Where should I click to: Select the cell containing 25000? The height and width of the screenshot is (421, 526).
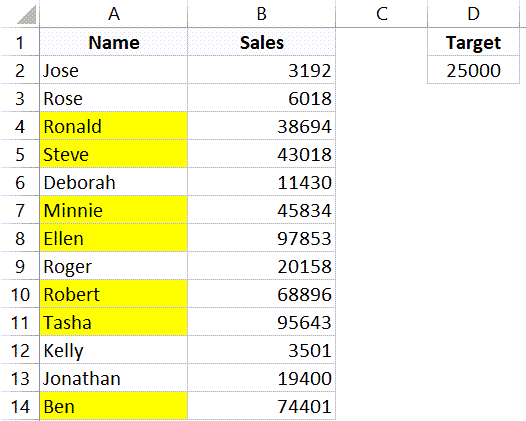pos(473,70)
